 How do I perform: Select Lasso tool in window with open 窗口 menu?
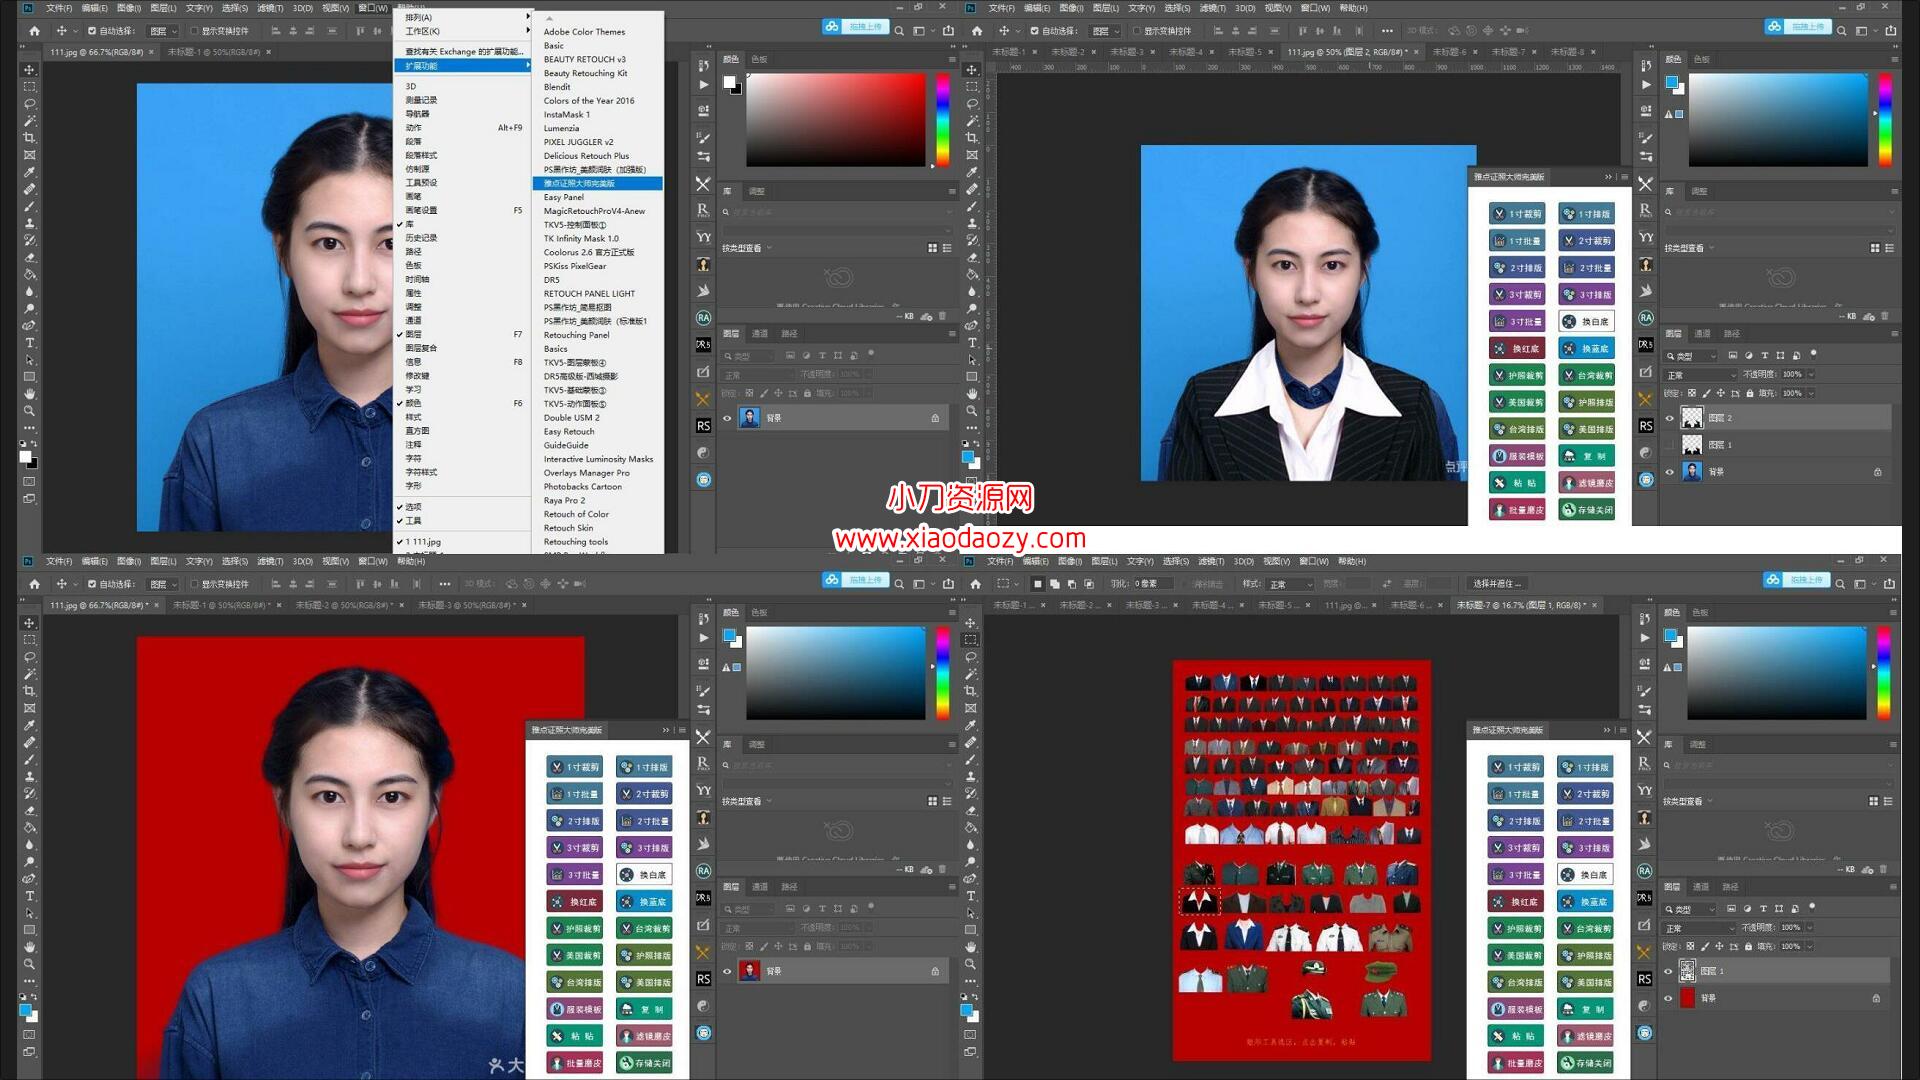tap(29, 104)
